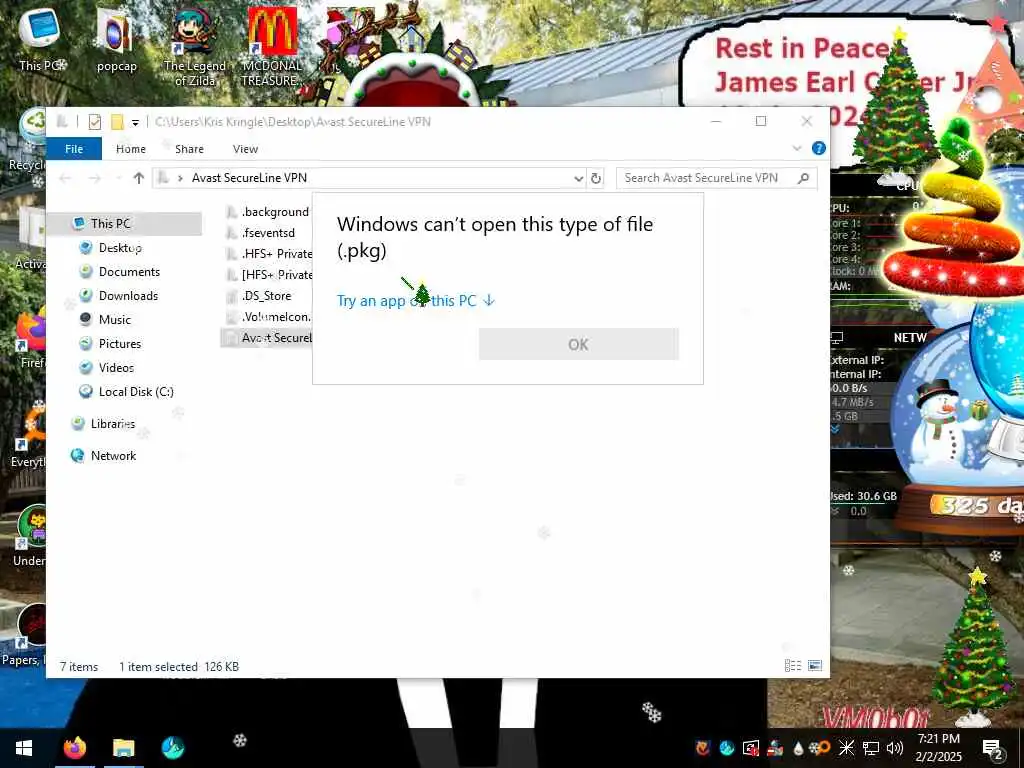The width and height of the screenshot is (1024, 768).
Task: Select Downloads in navigation pane
Action: (x=128, y=296)
